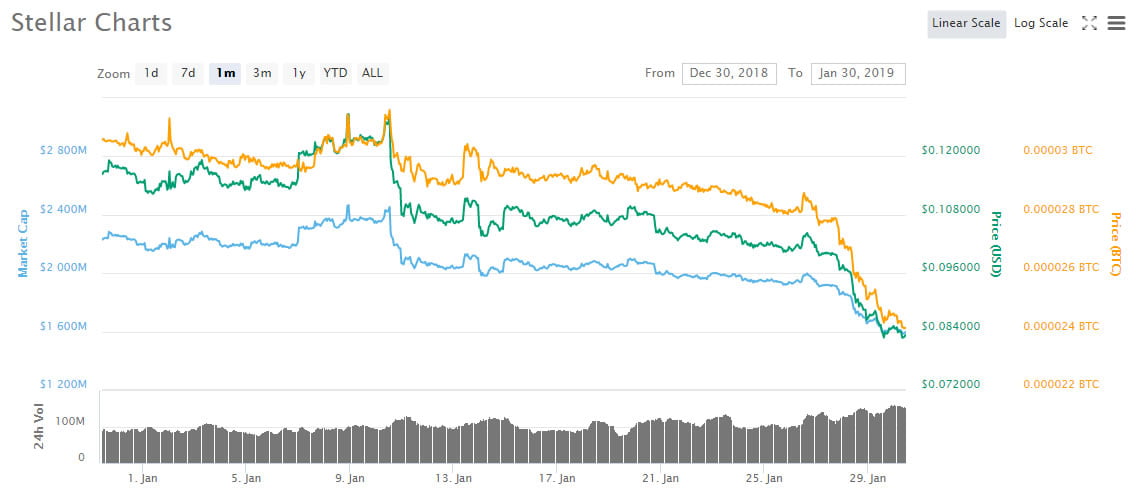Toggle fullscreen chart view icon
This screenshot has width=1136, height=503.
click(x=1089, y=23)
